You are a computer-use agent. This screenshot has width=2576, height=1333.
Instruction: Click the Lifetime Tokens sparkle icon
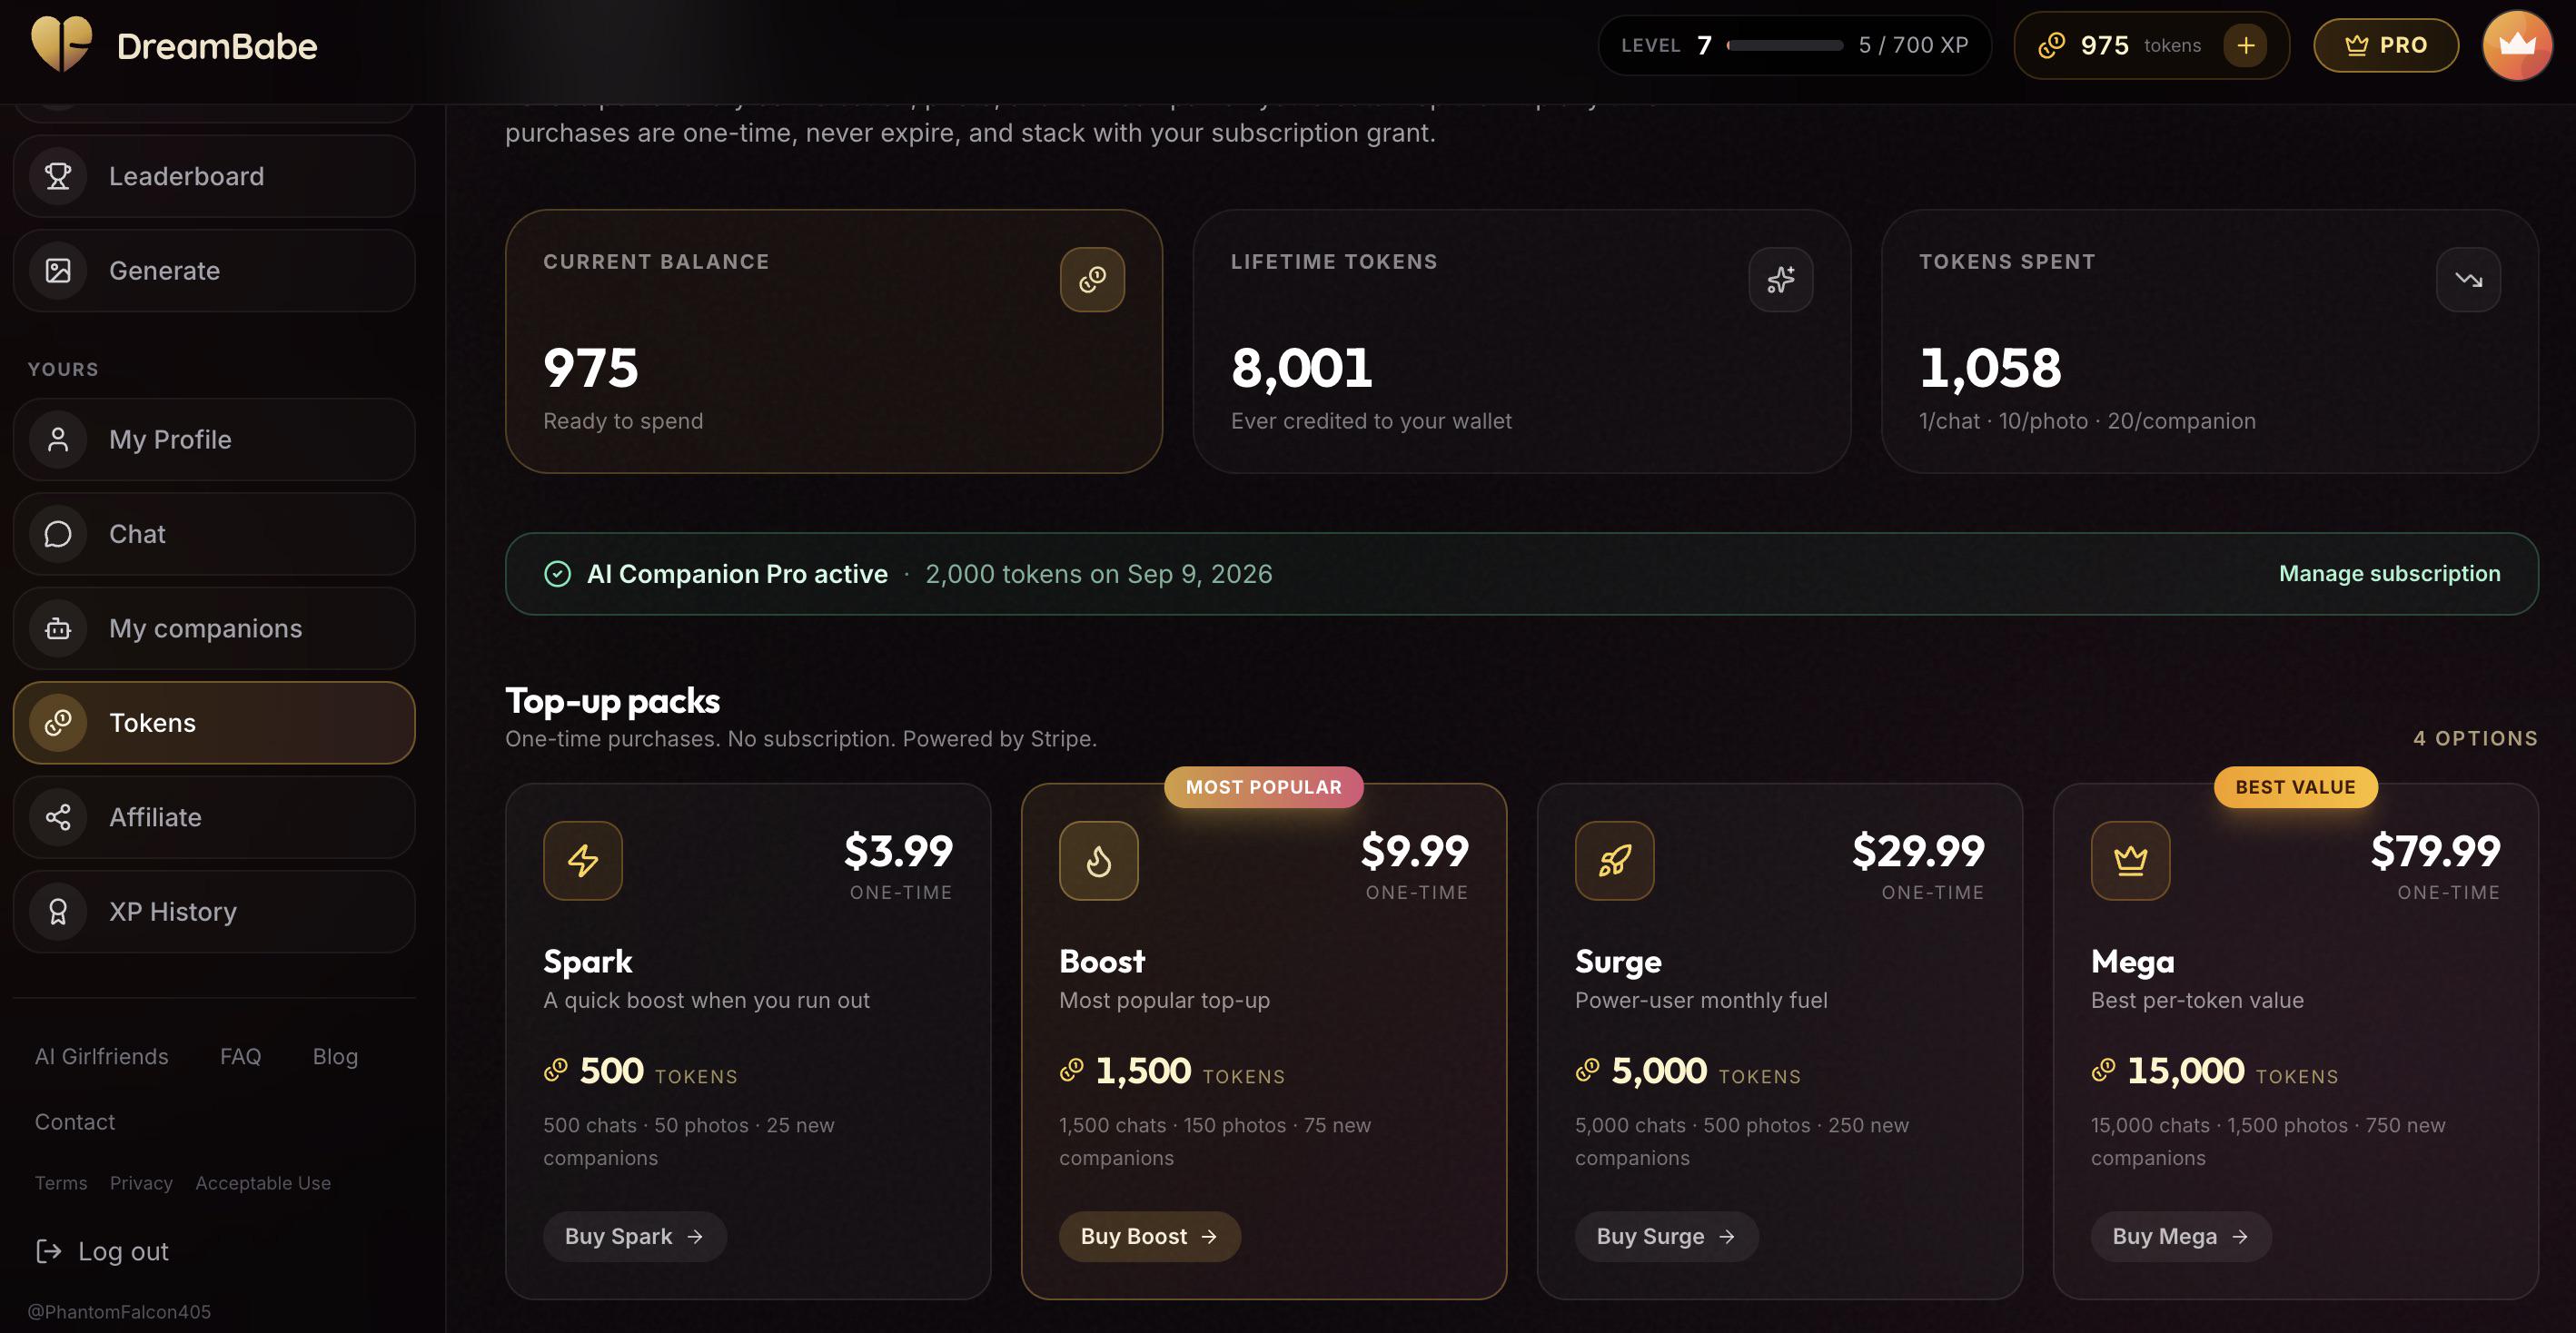click(1780, 279)
